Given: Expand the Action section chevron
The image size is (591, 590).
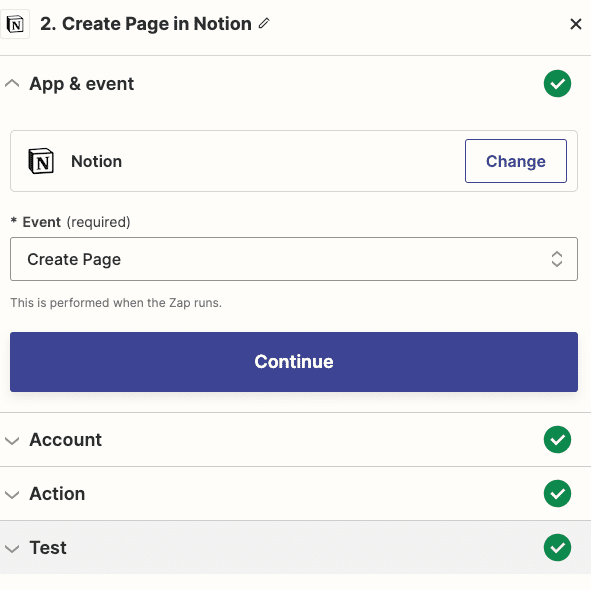Looking at the screenshot, I should click(12, 494).
